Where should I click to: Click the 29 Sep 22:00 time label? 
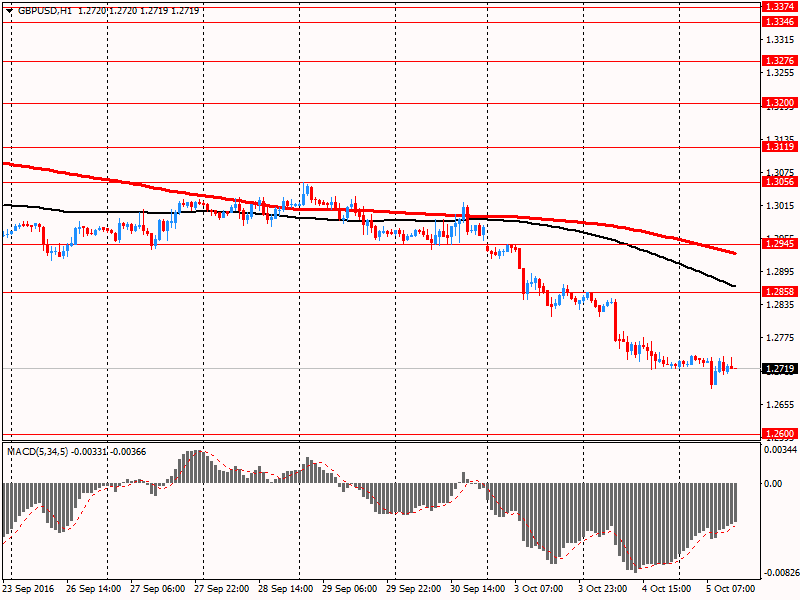414,588
